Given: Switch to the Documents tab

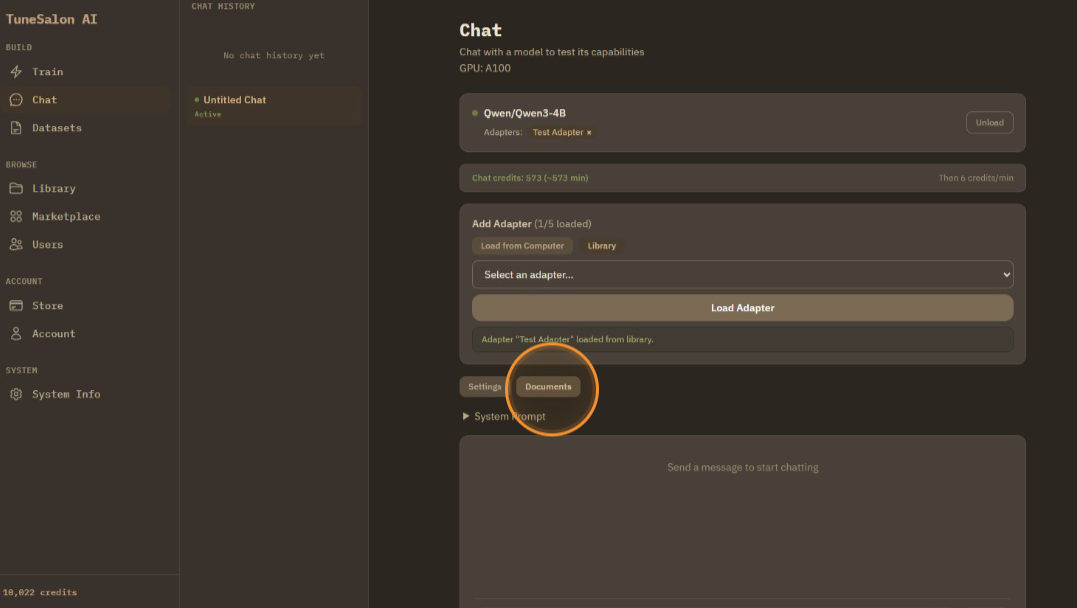Looking at the screenshot, I should coord(548,387).
